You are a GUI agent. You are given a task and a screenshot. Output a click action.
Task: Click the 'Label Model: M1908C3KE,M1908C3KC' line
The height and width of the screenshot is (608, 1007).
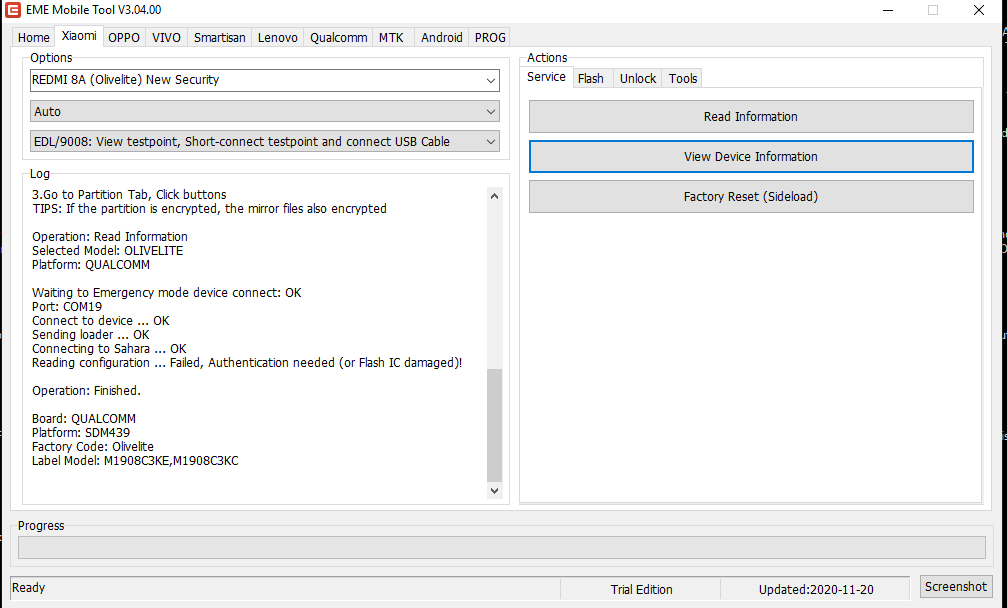pos(135,460)
